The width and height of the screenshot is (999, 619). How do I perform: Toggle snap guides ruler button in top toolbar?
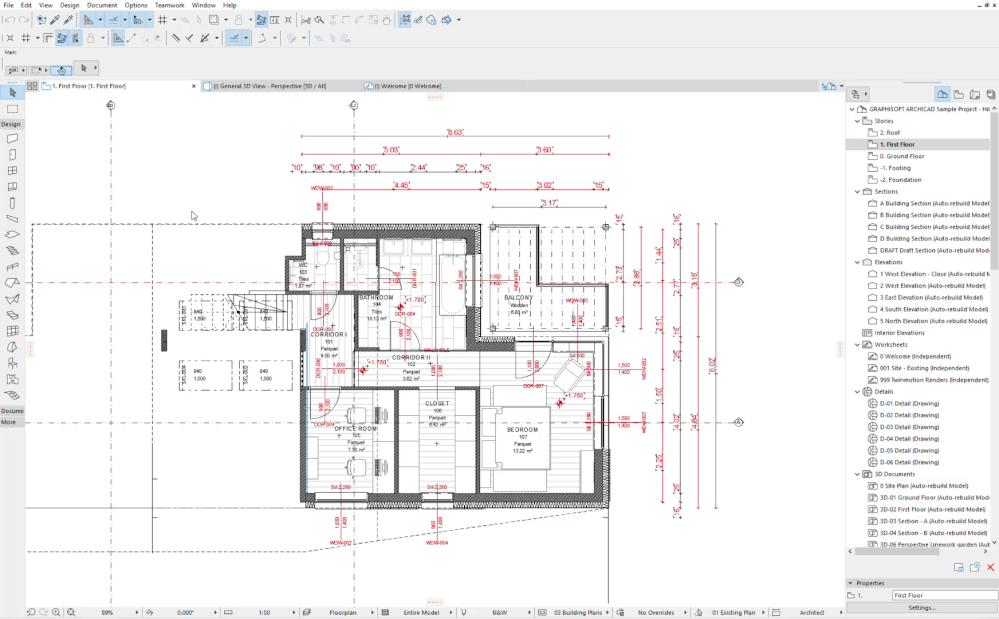pos(113,20)
